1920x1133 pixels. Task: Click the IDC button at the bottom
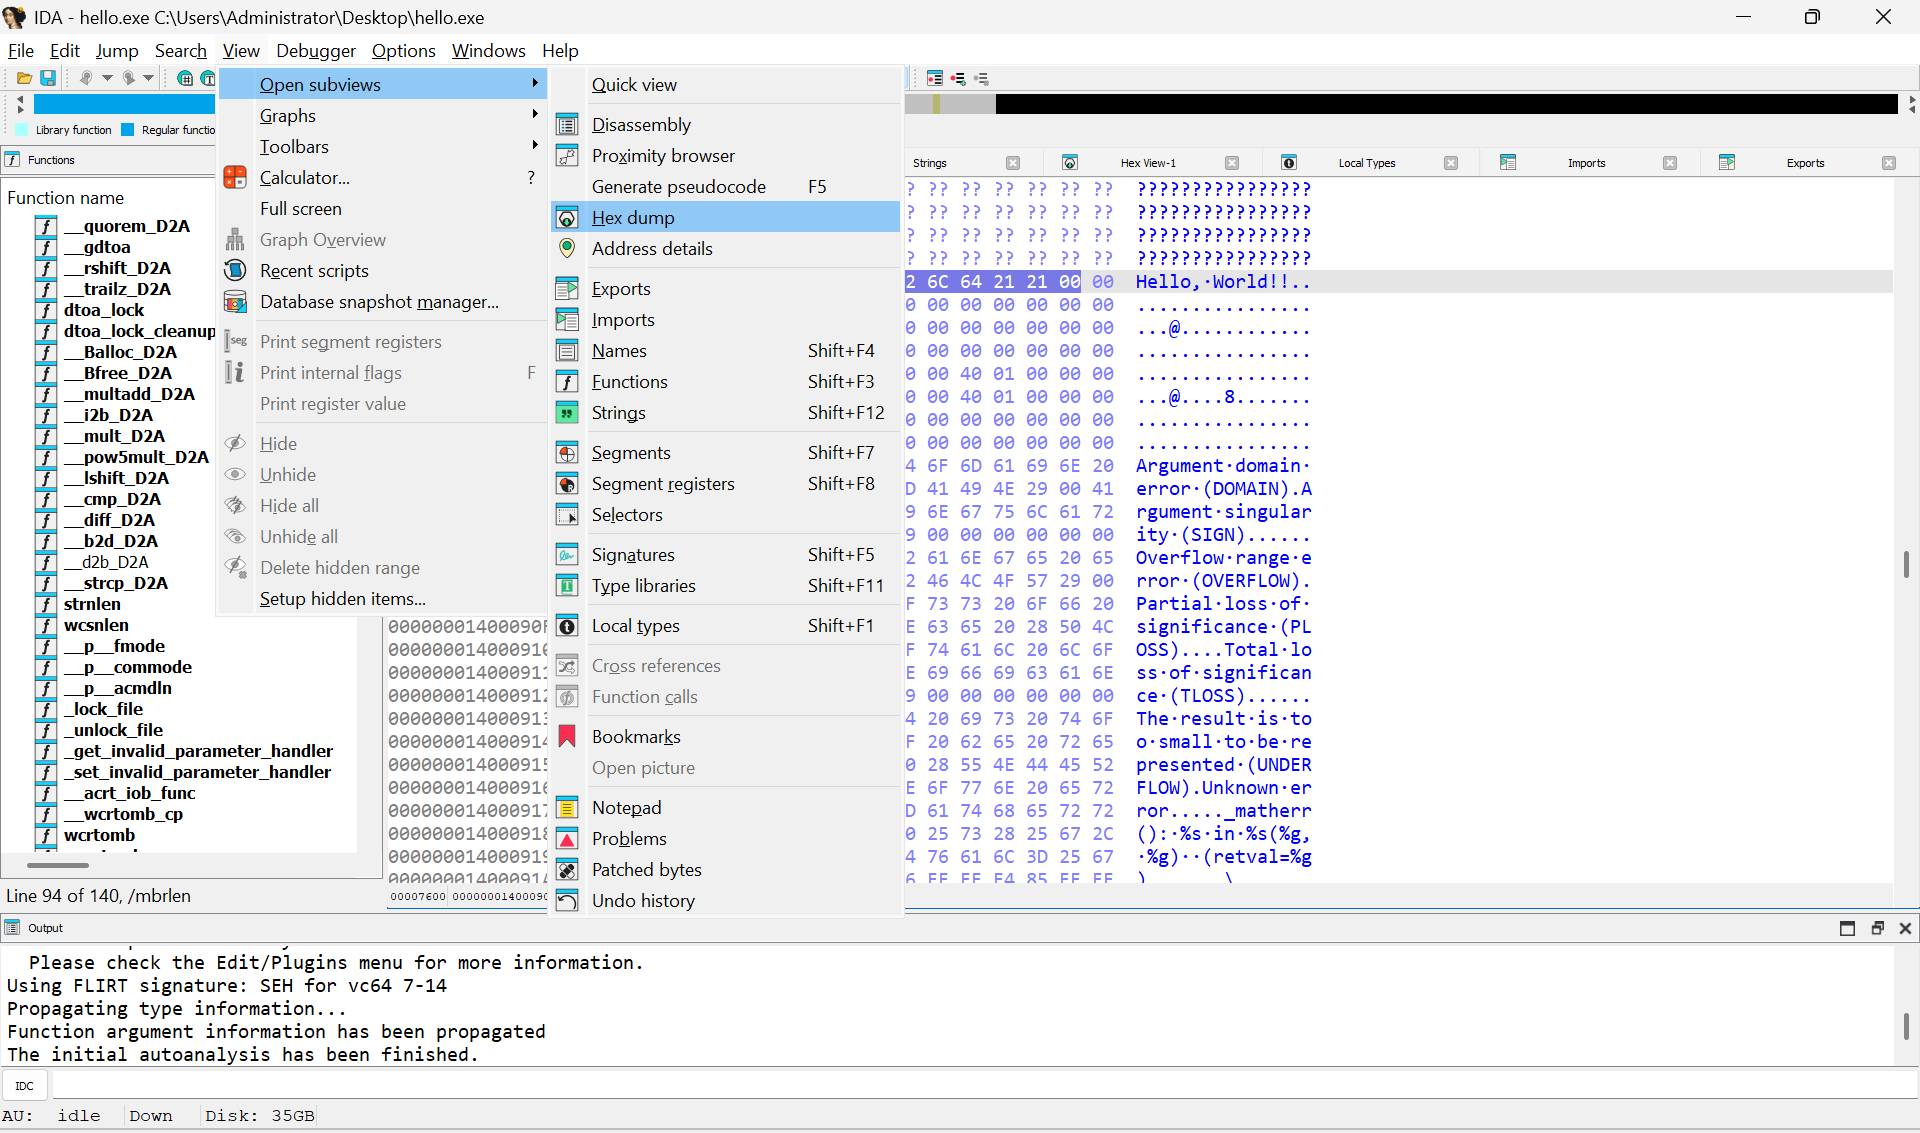[24, 1084]
